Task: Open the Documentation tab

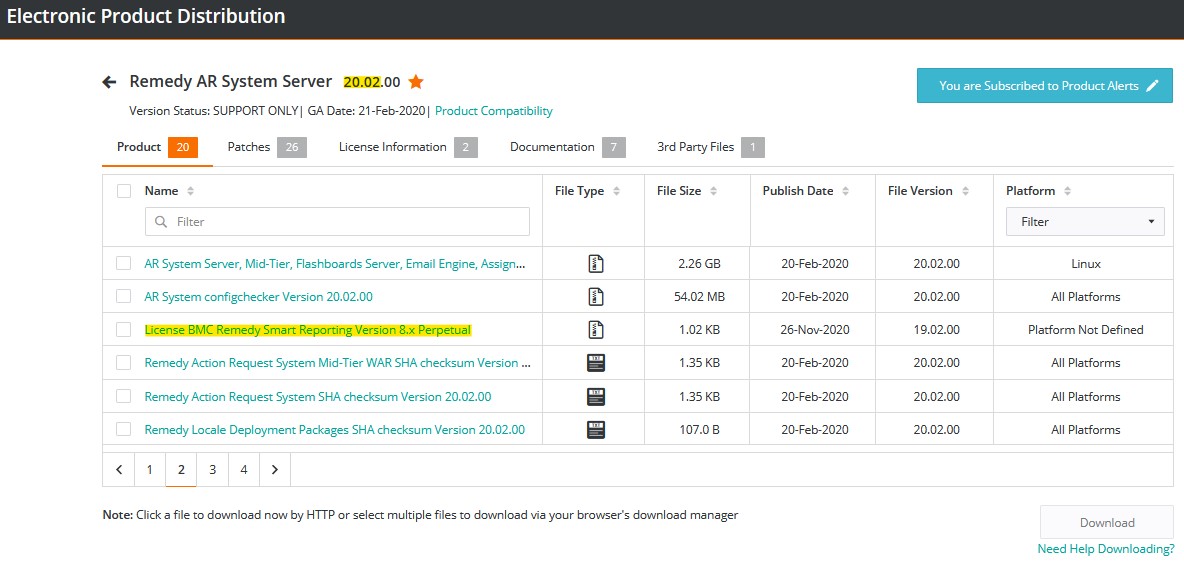Action: click(567, 147)
